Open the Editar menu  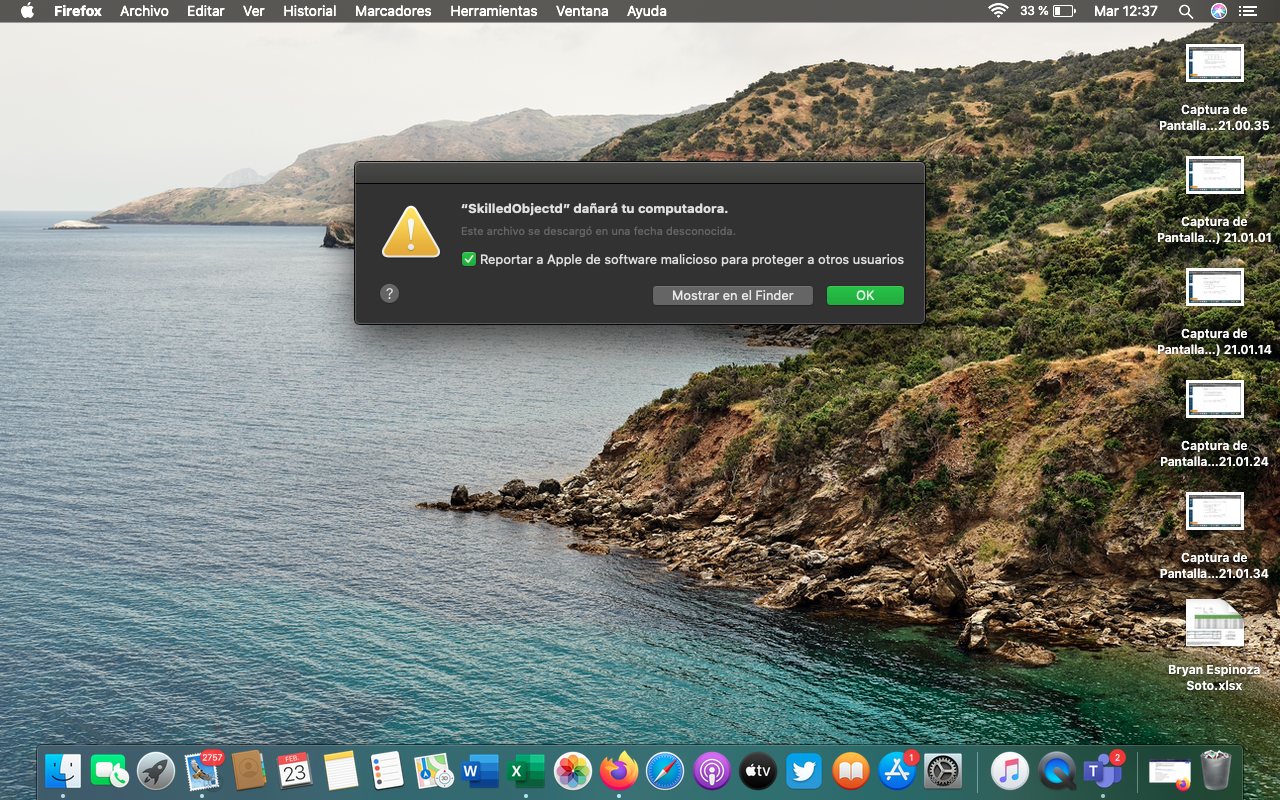pyautogui.click(x=206, y=11)
